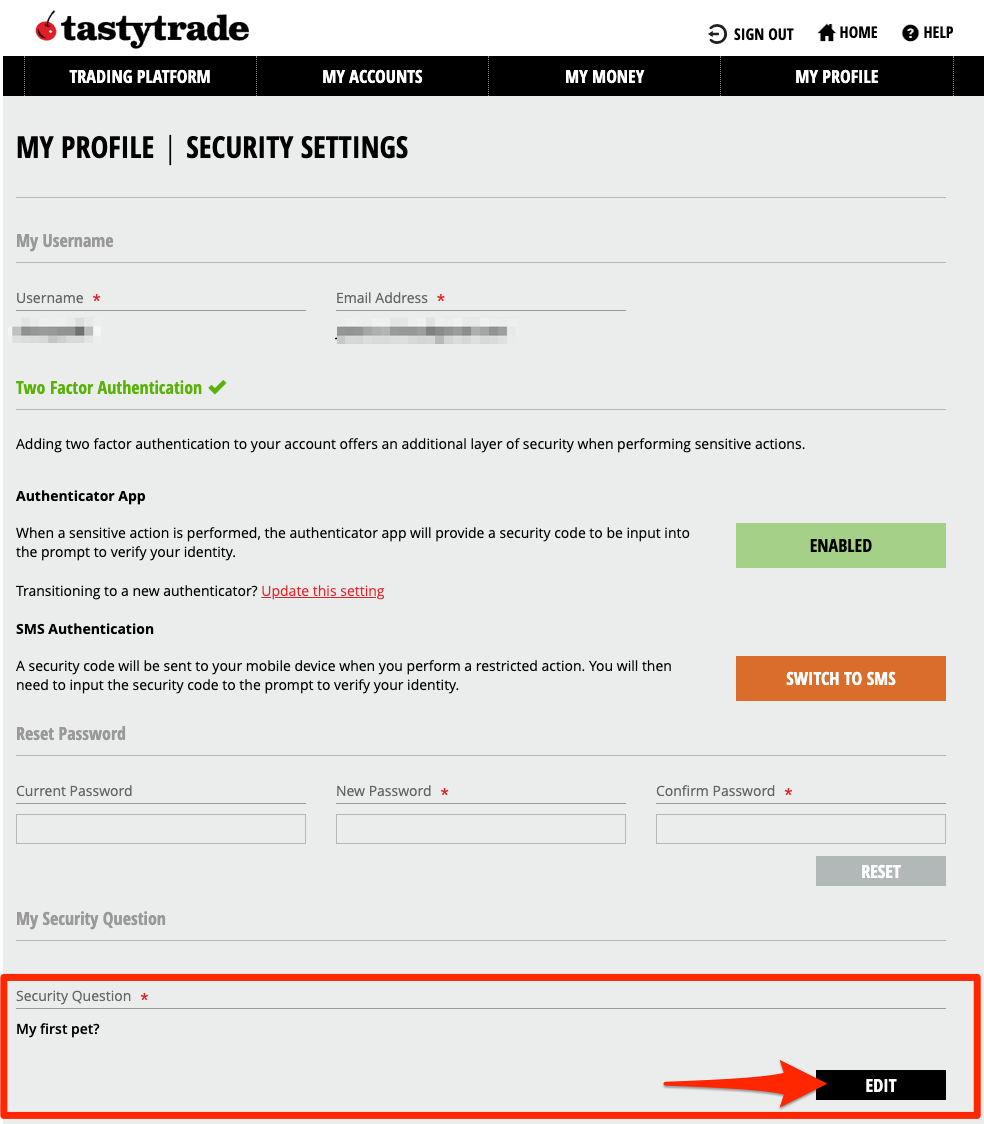Click the red asterisk next to Security Question
This screenshot has height=1124, width=984.
145,996
